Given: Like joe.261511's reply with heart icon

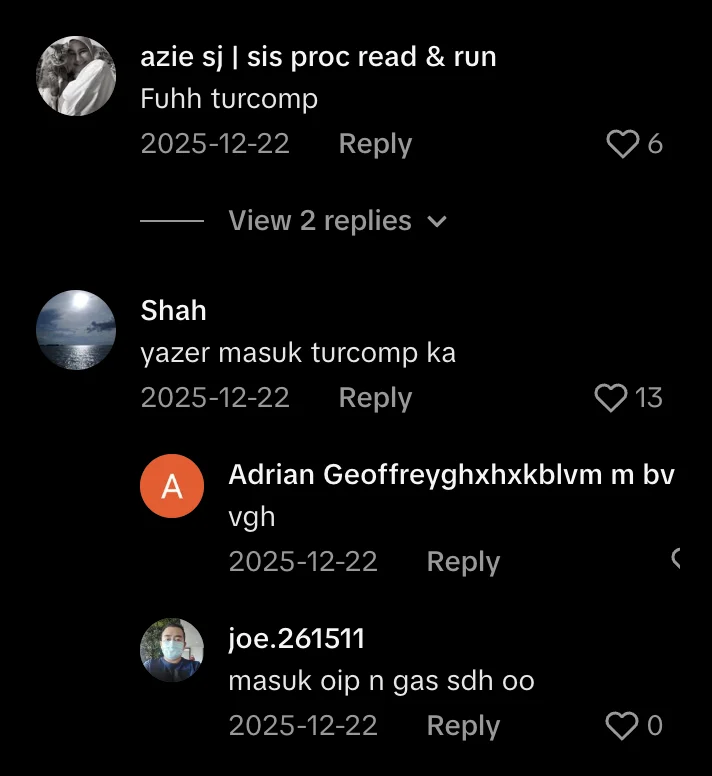Looking at the screenshot, I should [622, 726].
